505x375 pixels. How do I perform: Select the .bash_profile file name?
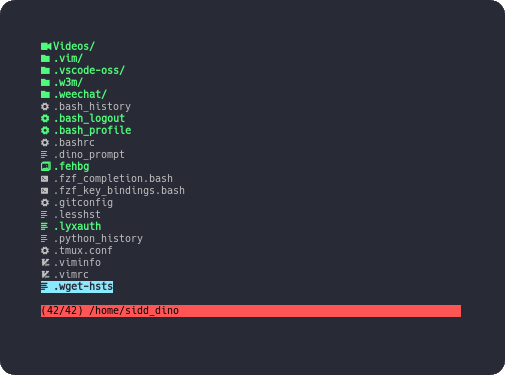92,130
